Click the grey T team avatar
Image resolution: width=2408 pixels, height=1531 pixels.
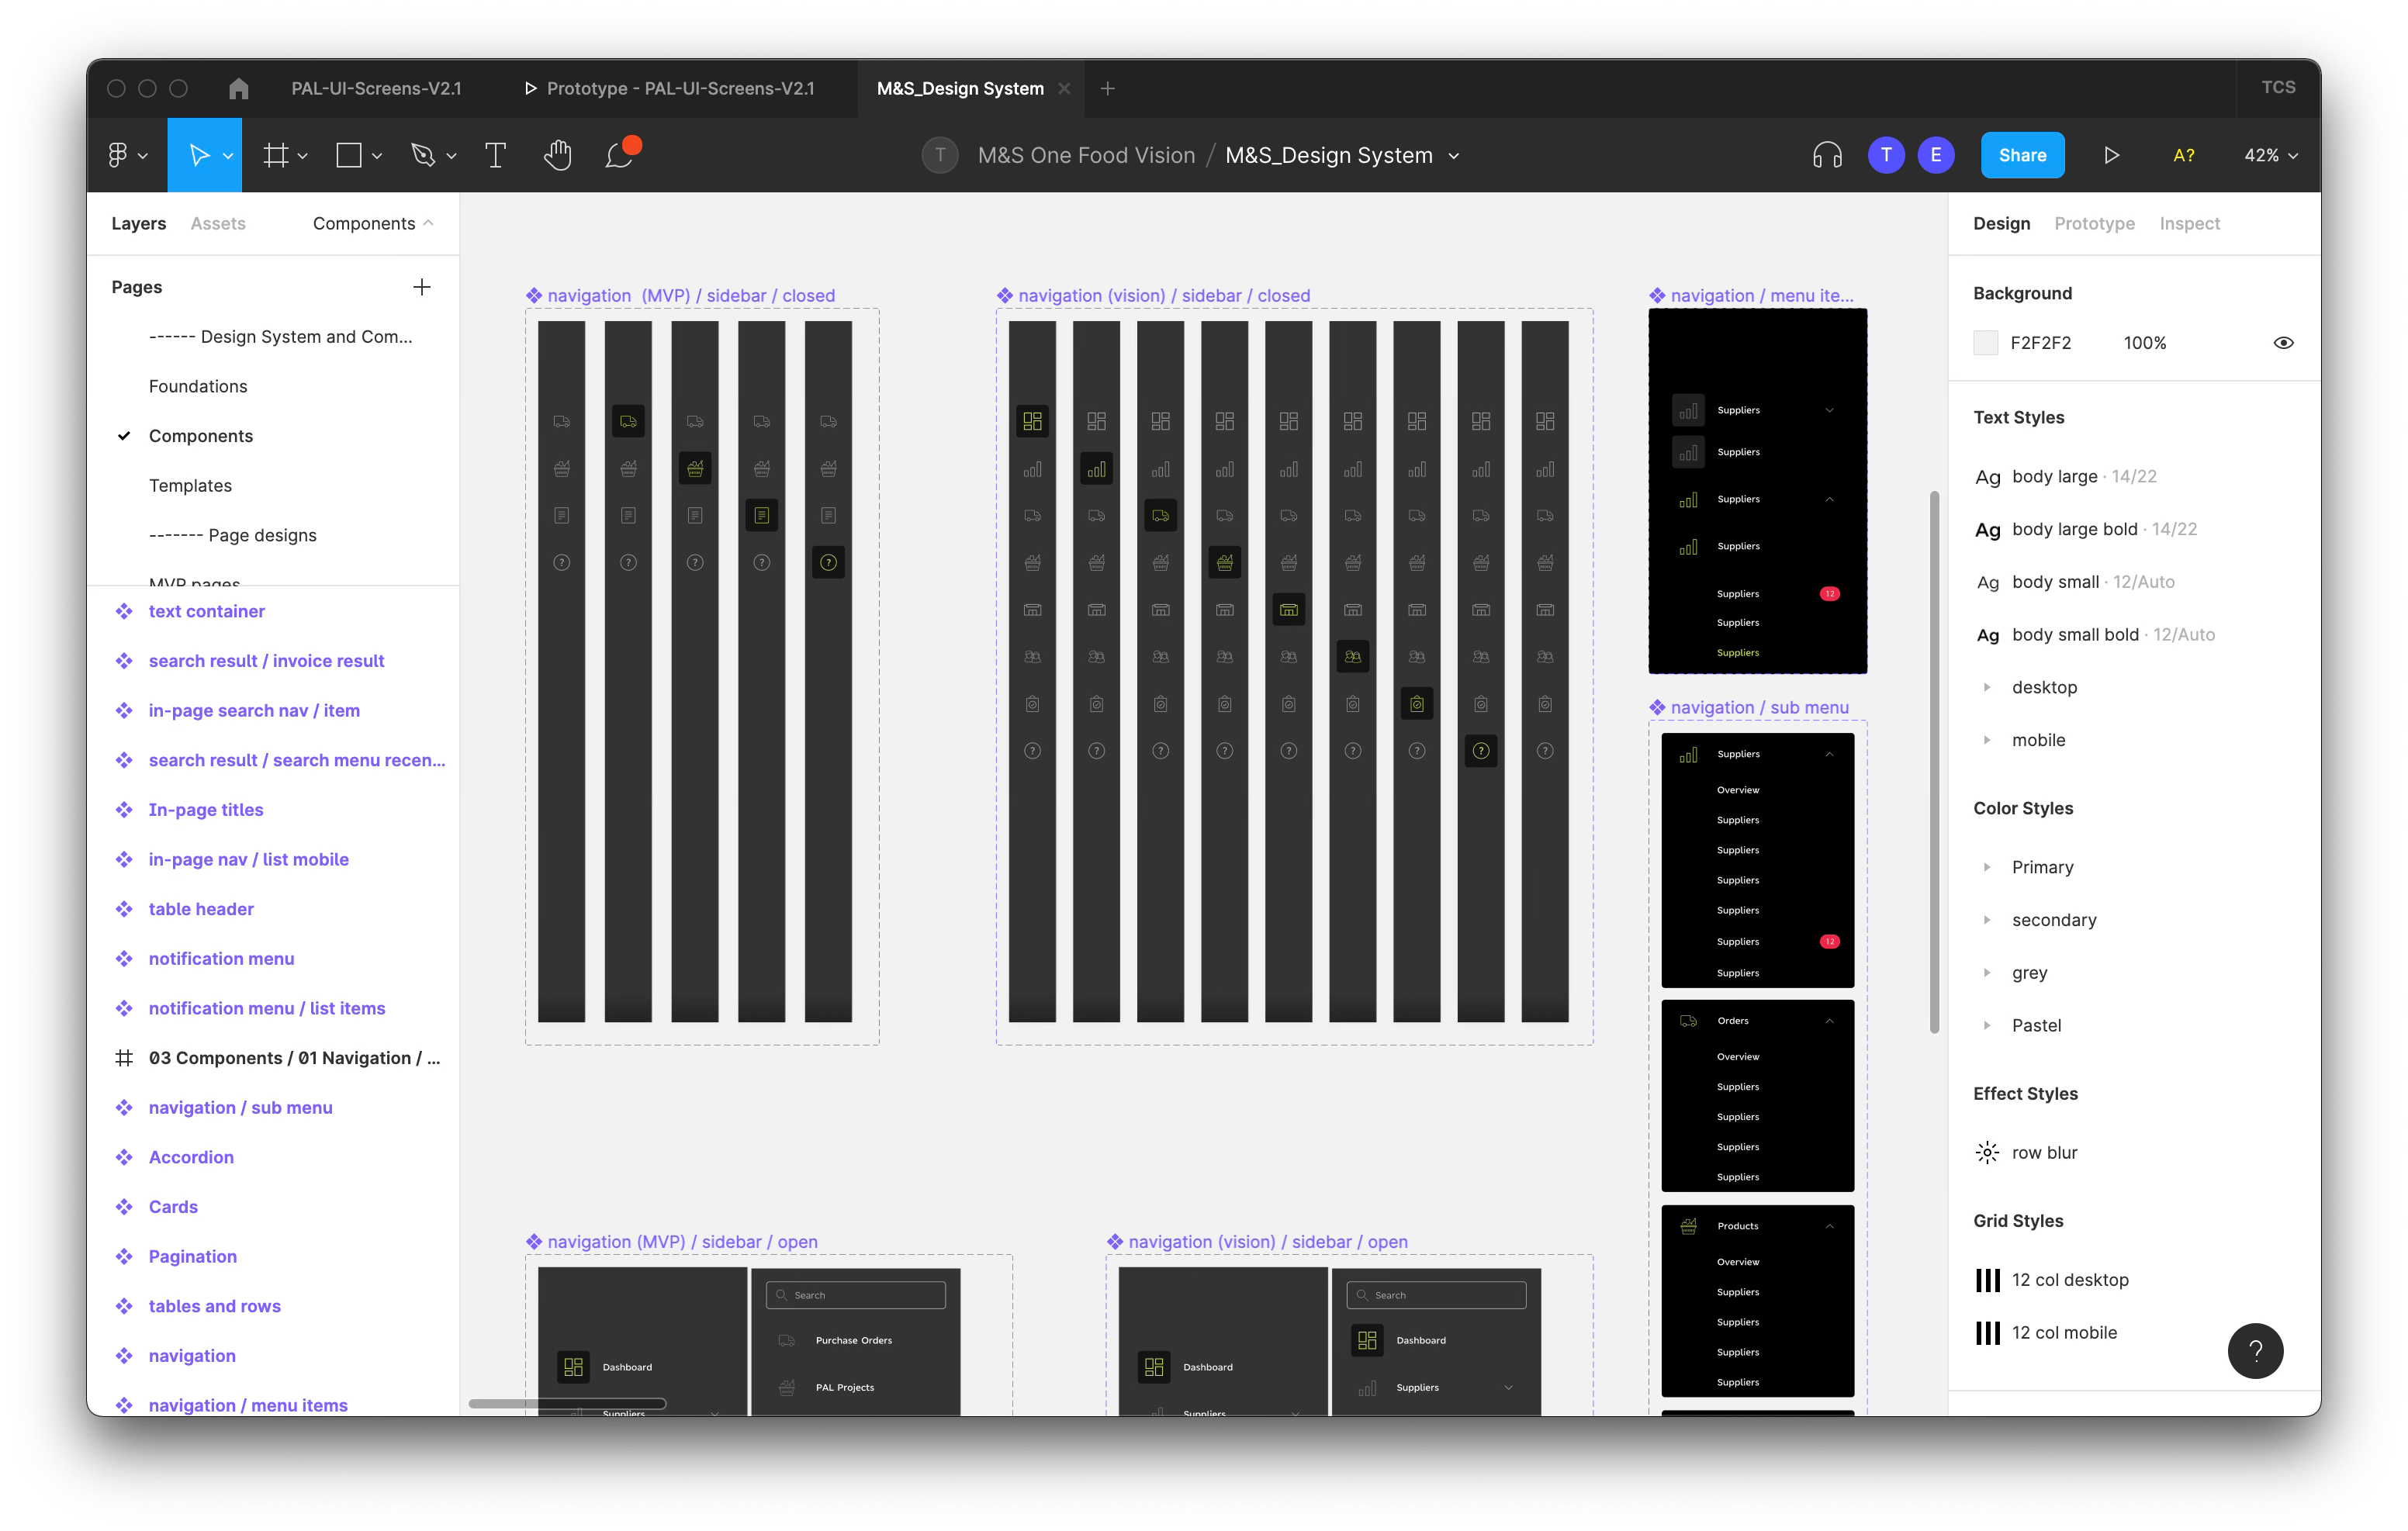tap(940, 155)
